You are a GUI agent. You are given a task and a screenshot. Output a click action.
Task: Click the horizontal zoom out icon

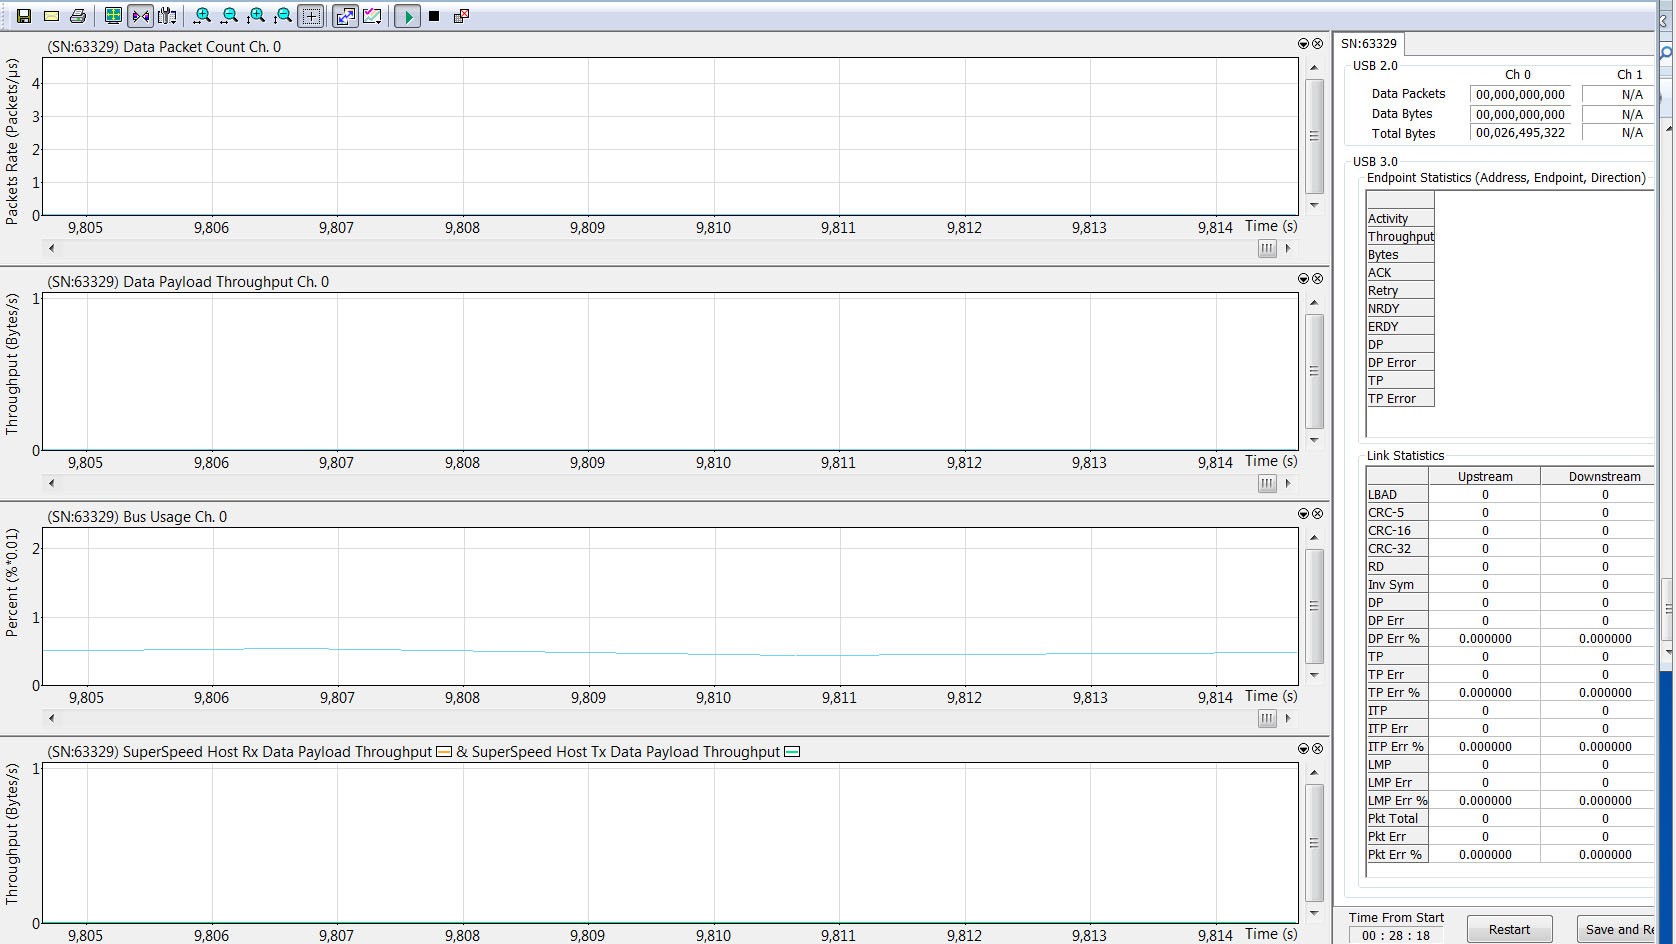click(229, 16)
